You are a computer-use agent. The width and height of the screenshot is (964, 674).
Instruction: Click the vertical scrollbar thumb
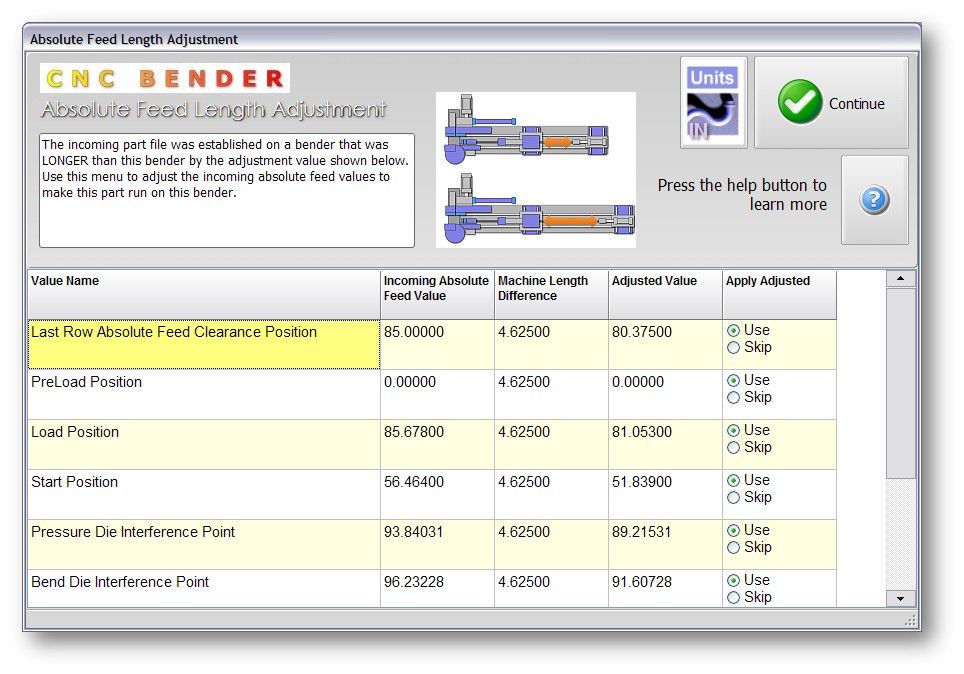coord(901,382)
